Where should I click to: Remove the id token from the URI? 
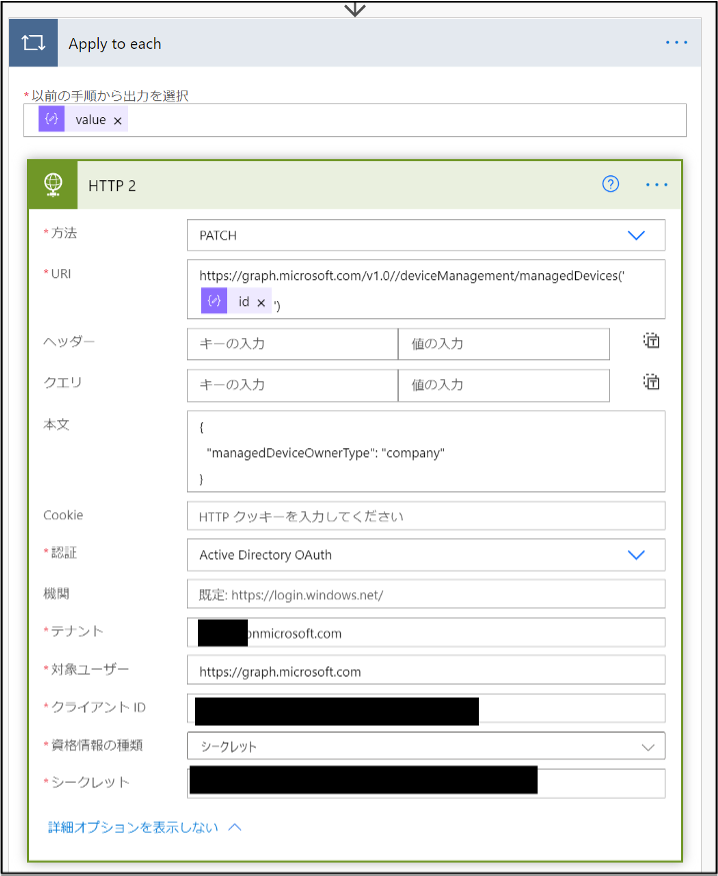(x=261, y=303)
